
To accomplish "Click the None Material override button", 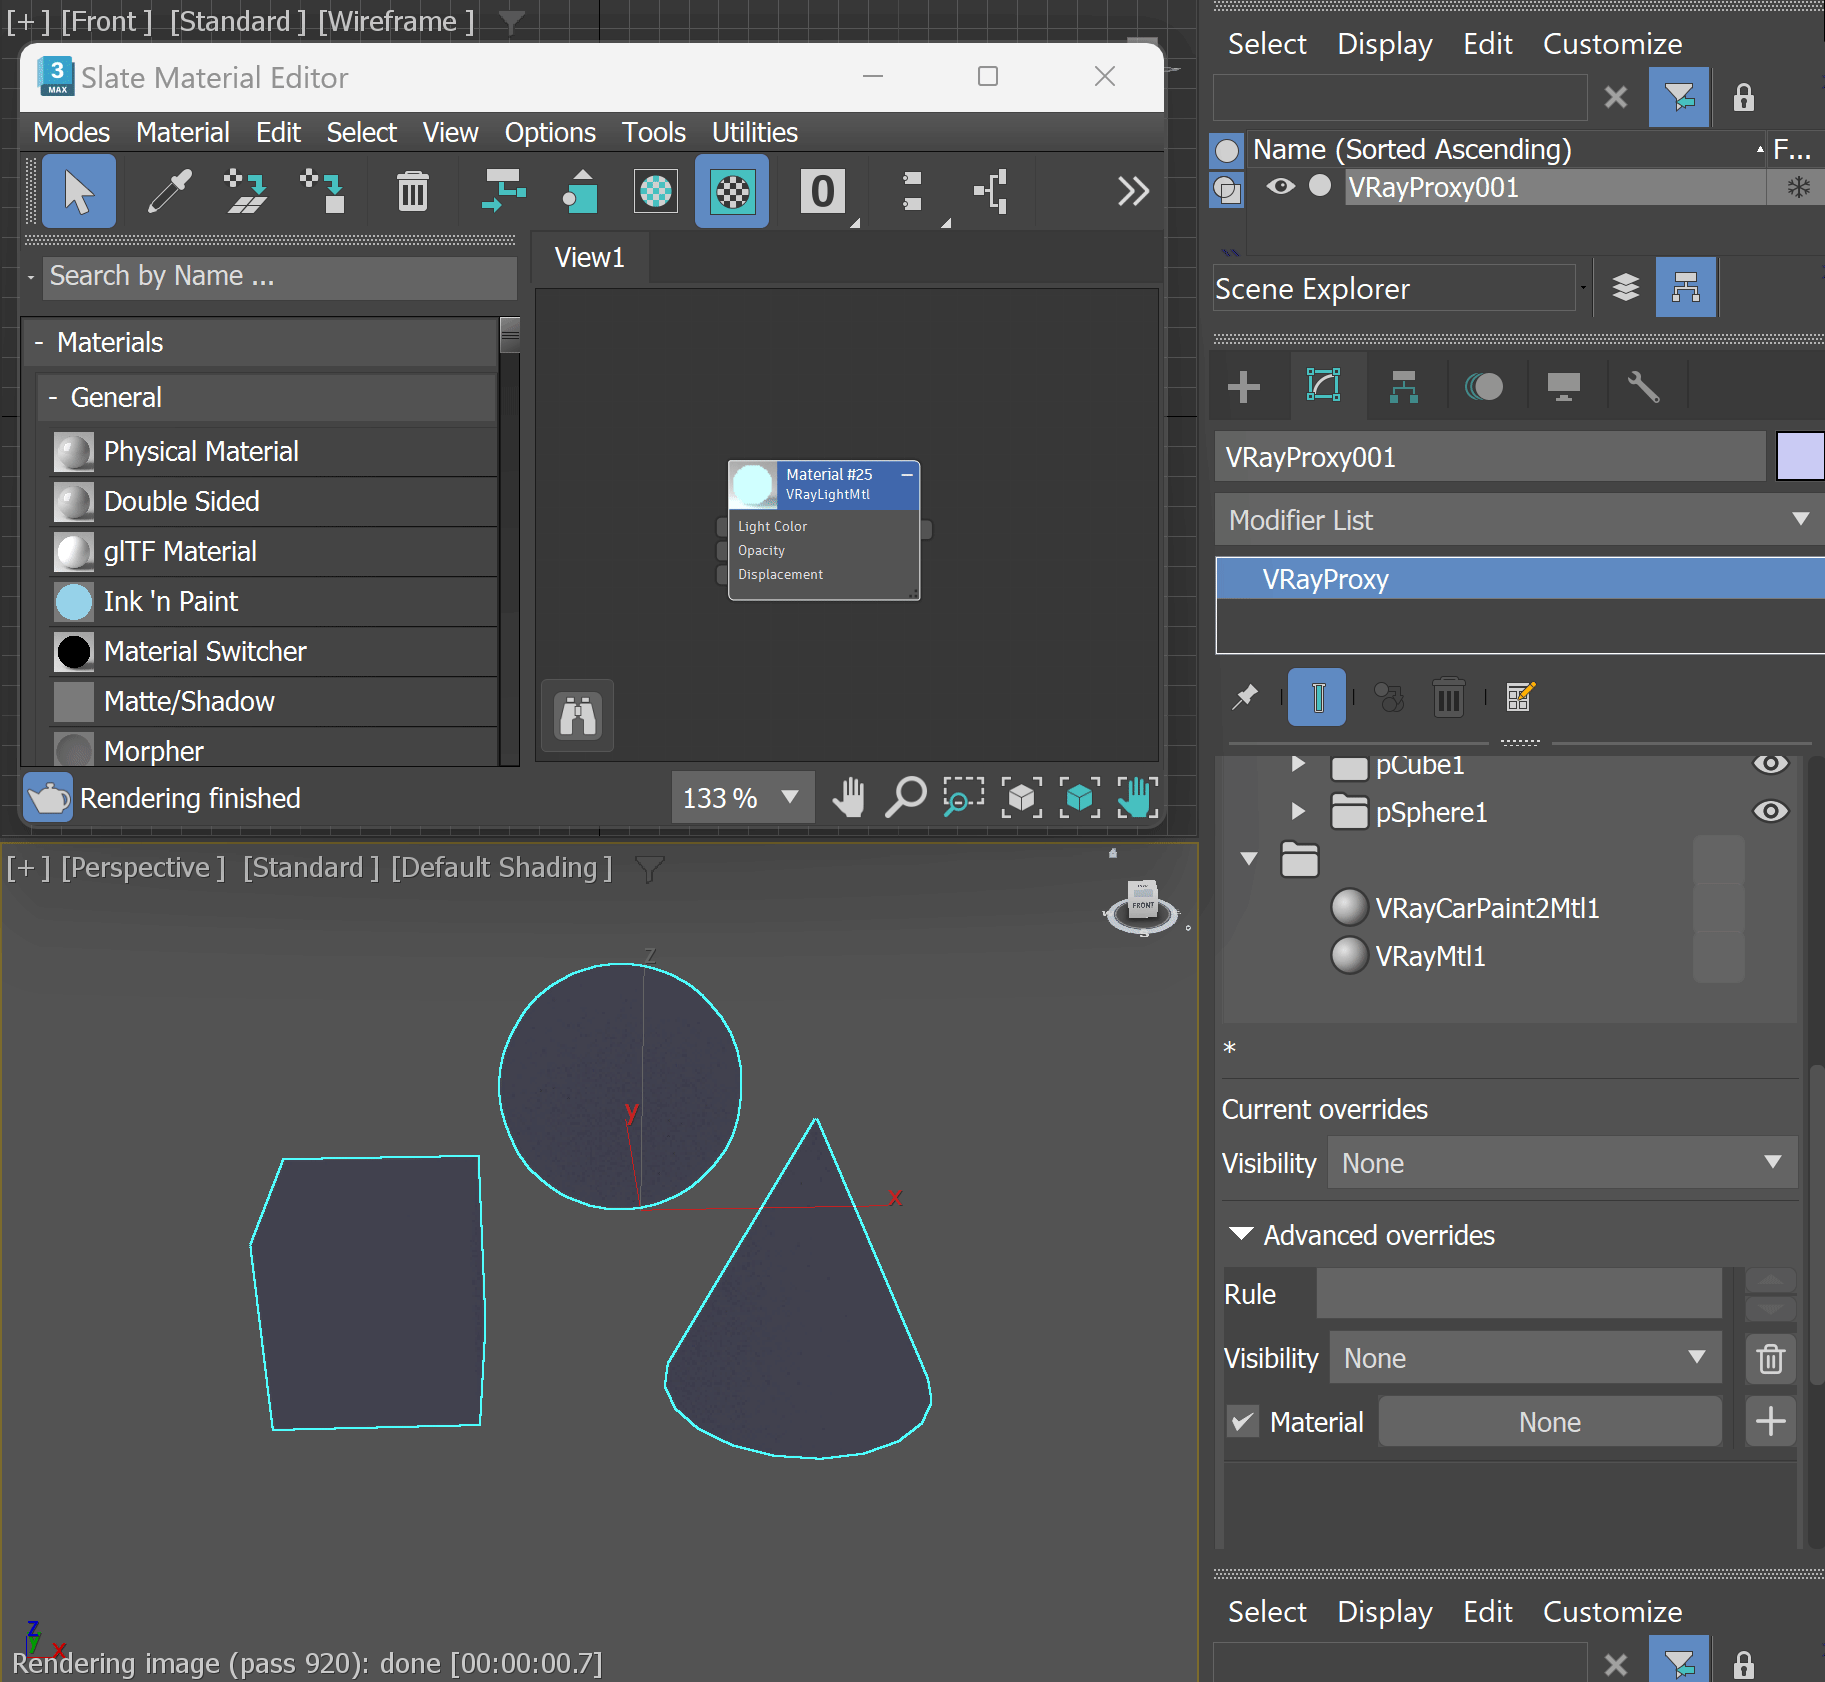I will click(x=1548, y=1421).
